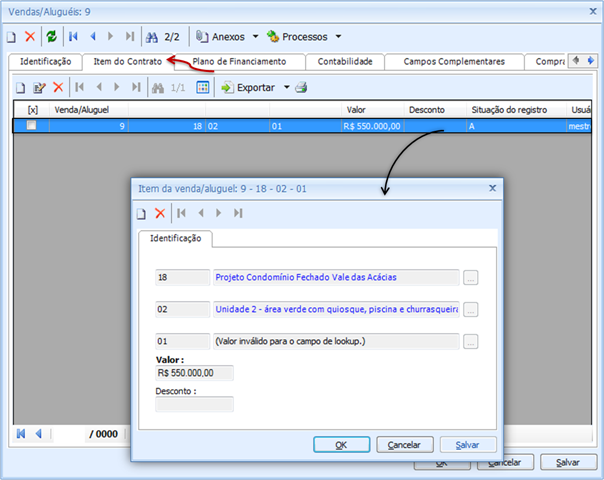The image size is (604, 480).
Task: Click the Venda/Aluguel column header
Action: click(x=89, y=110)
